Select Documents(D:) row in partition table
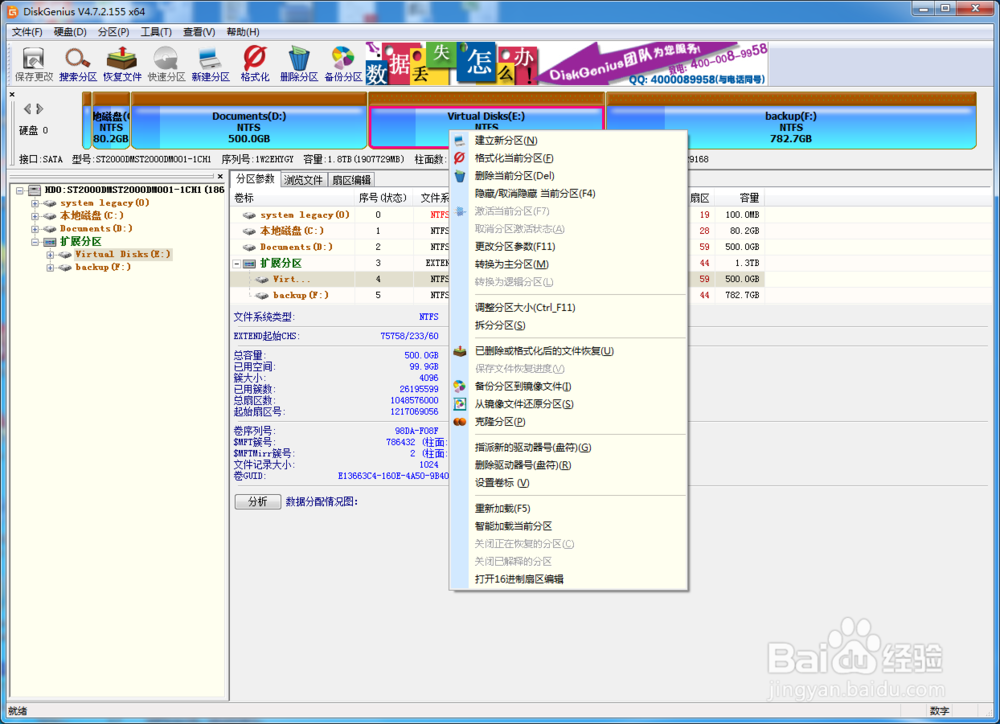 497,247
